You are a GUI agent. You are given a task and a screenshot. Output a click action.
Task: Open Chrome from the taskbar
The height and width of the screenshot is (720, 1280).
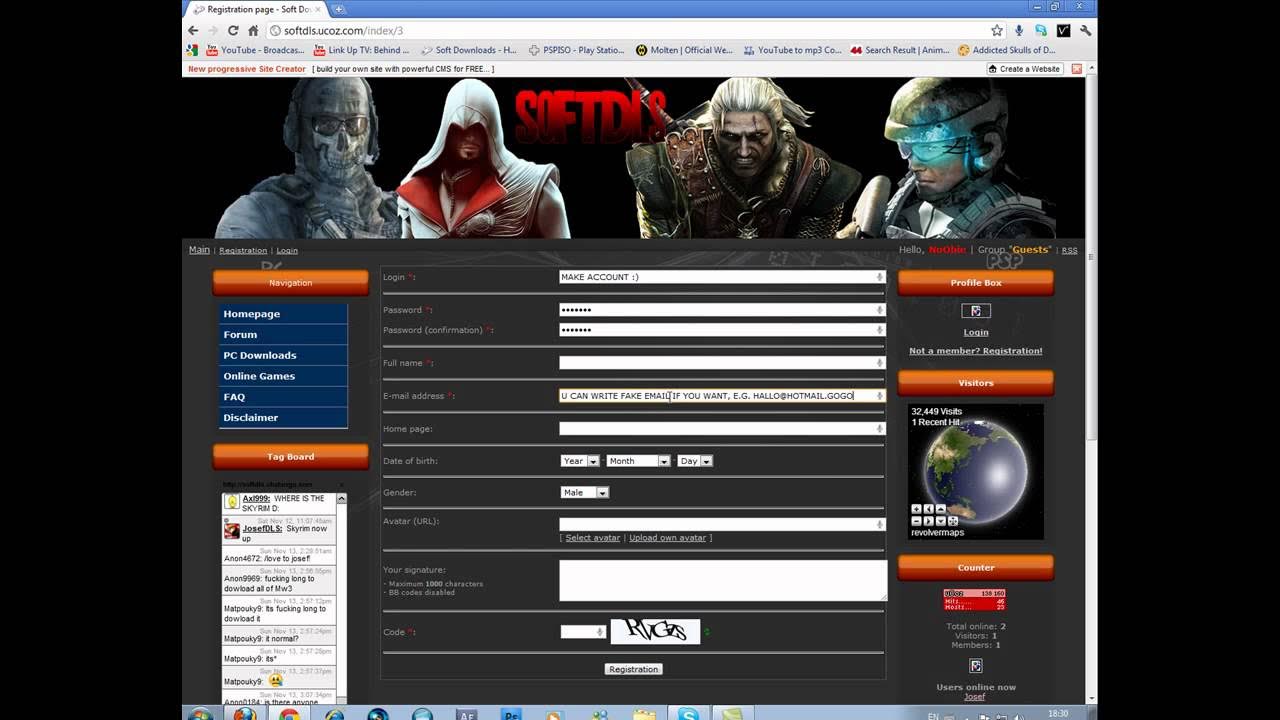290,714
